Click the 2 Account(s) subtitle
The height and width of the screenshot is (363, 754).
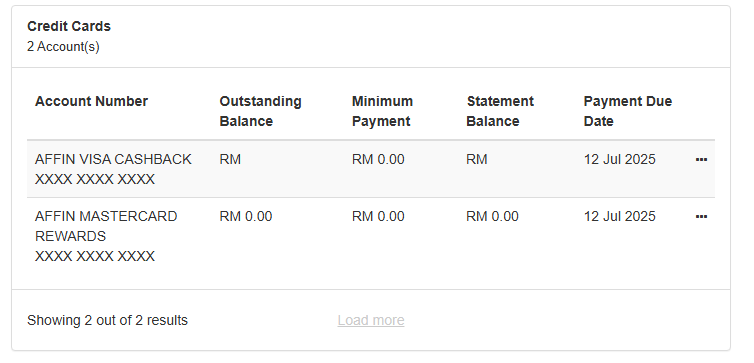pyautogui.click(x=63, y=47)
